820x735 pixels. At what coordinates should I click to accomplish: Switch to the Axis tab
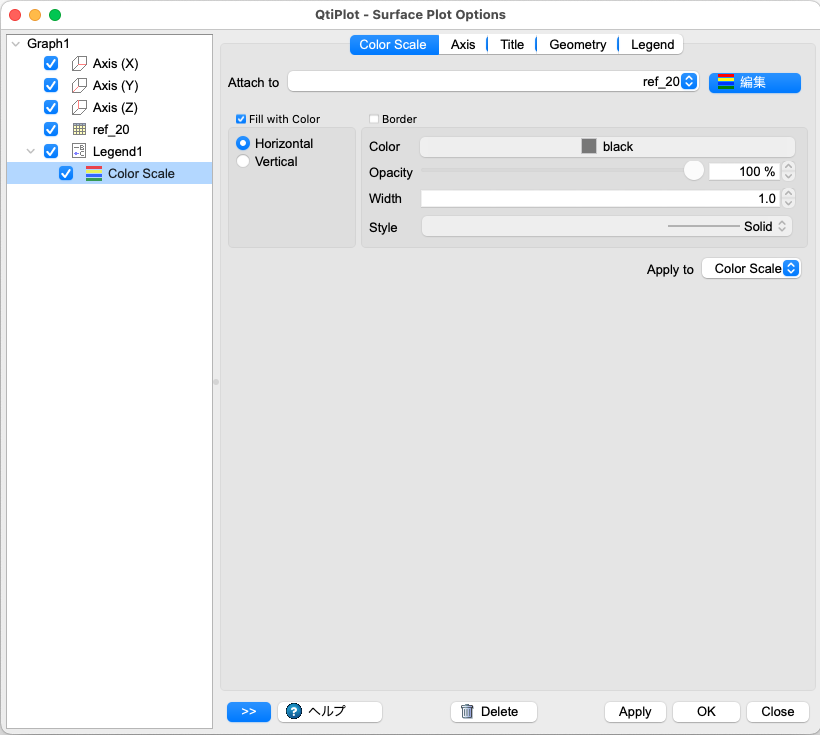point(463,44)
